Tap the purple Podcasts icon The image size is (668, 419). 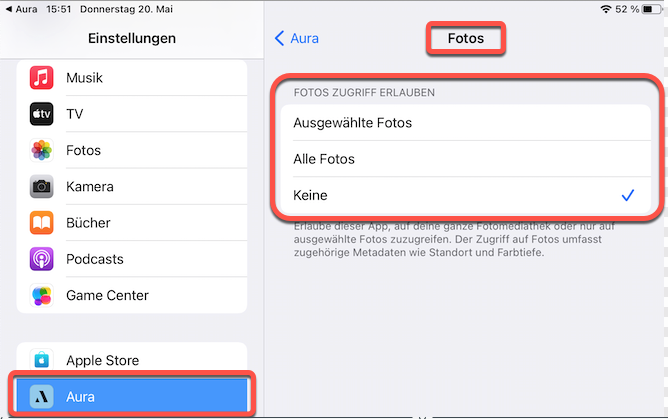point(41,258)
